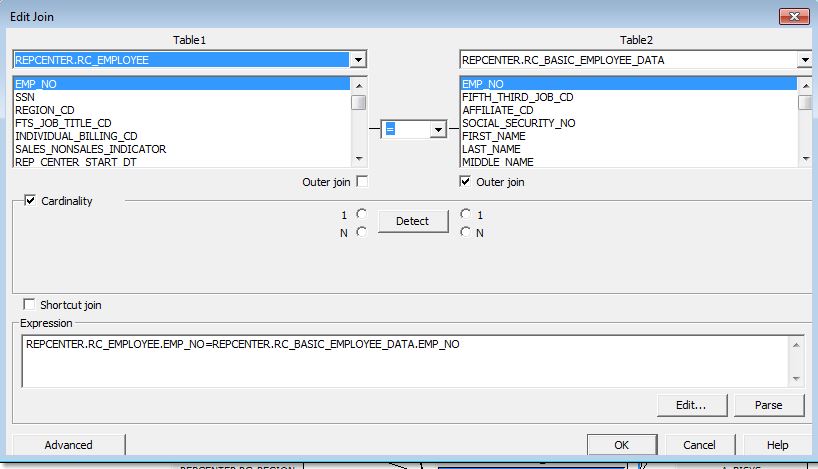
Task: Enable Outer join for Table1
Action: (362, 182)
